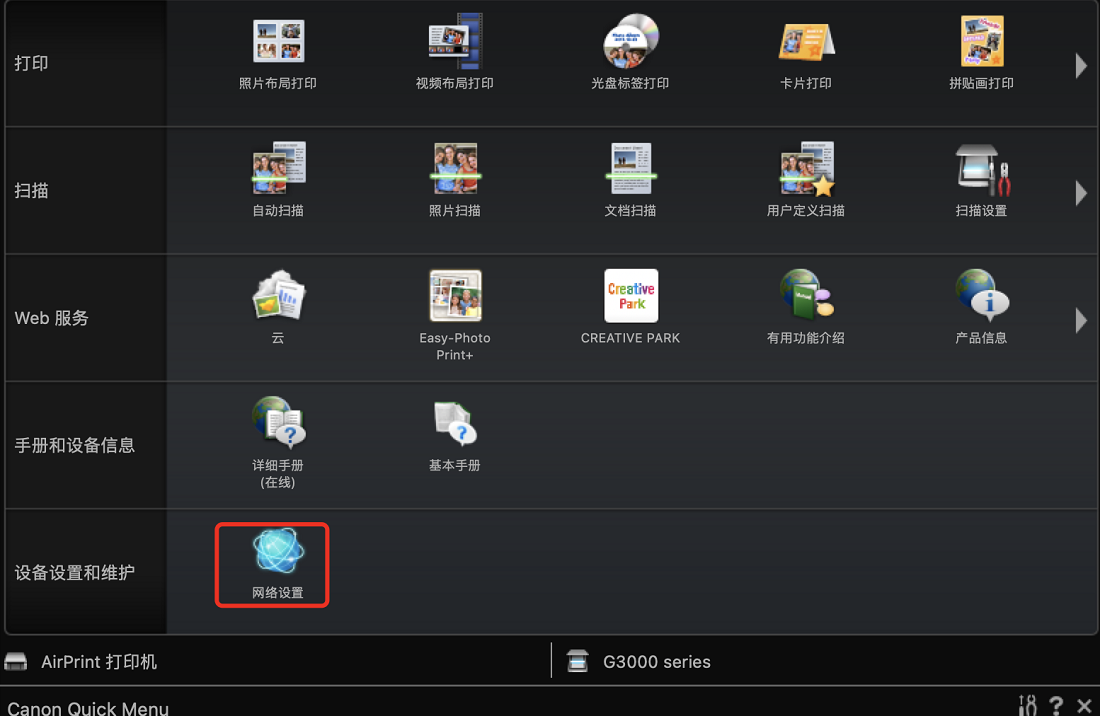1100x716 pixels.
Task: Open the 云 cloud service
Action: click(278, 307)
